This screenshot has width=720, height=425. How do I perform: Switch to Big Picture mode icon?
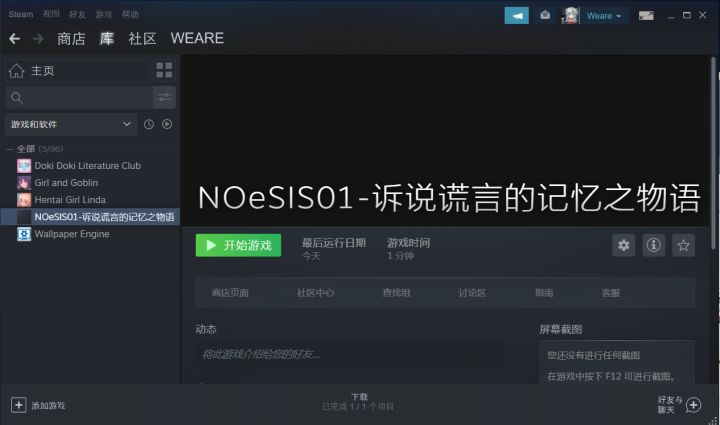click(646, 16)
